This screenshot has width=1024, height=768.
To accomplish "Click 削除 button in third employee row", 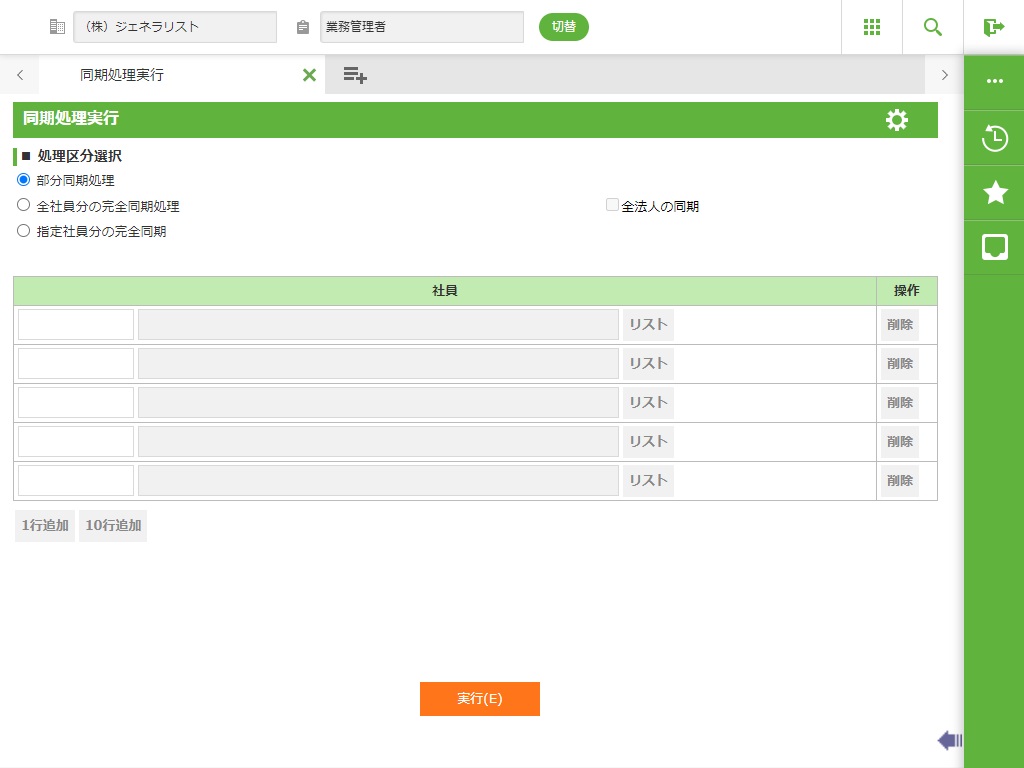I will pyautogui.click(x=900, y=403).
